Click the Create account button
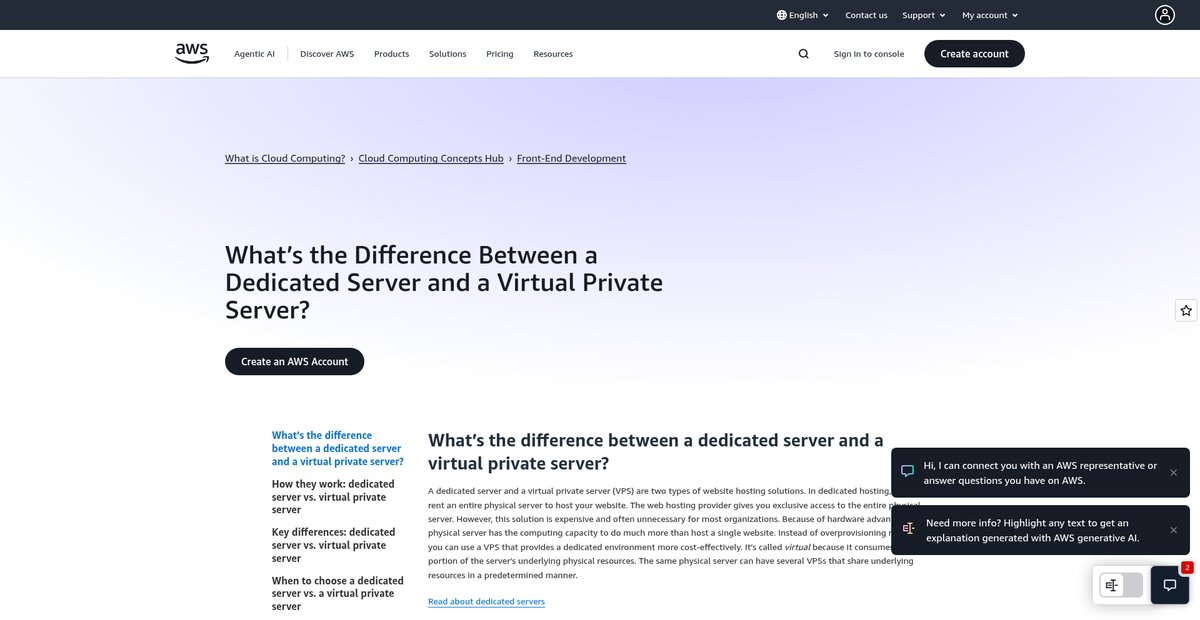Screen dimensions: 1200x620 click(x=974, y=54)
